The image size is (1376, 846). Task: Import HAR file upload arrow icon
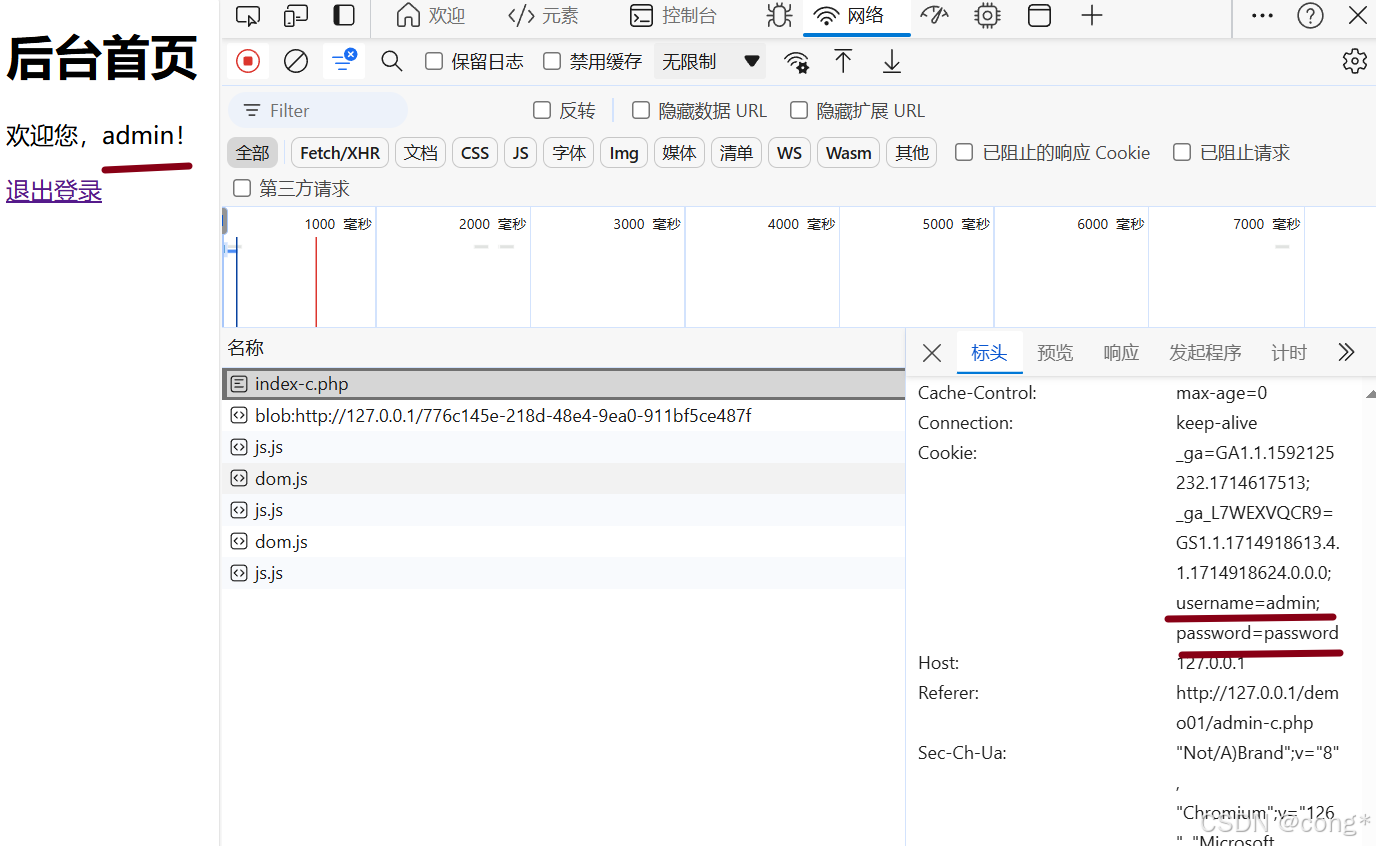pyautogui.click(x=843, y=61)
